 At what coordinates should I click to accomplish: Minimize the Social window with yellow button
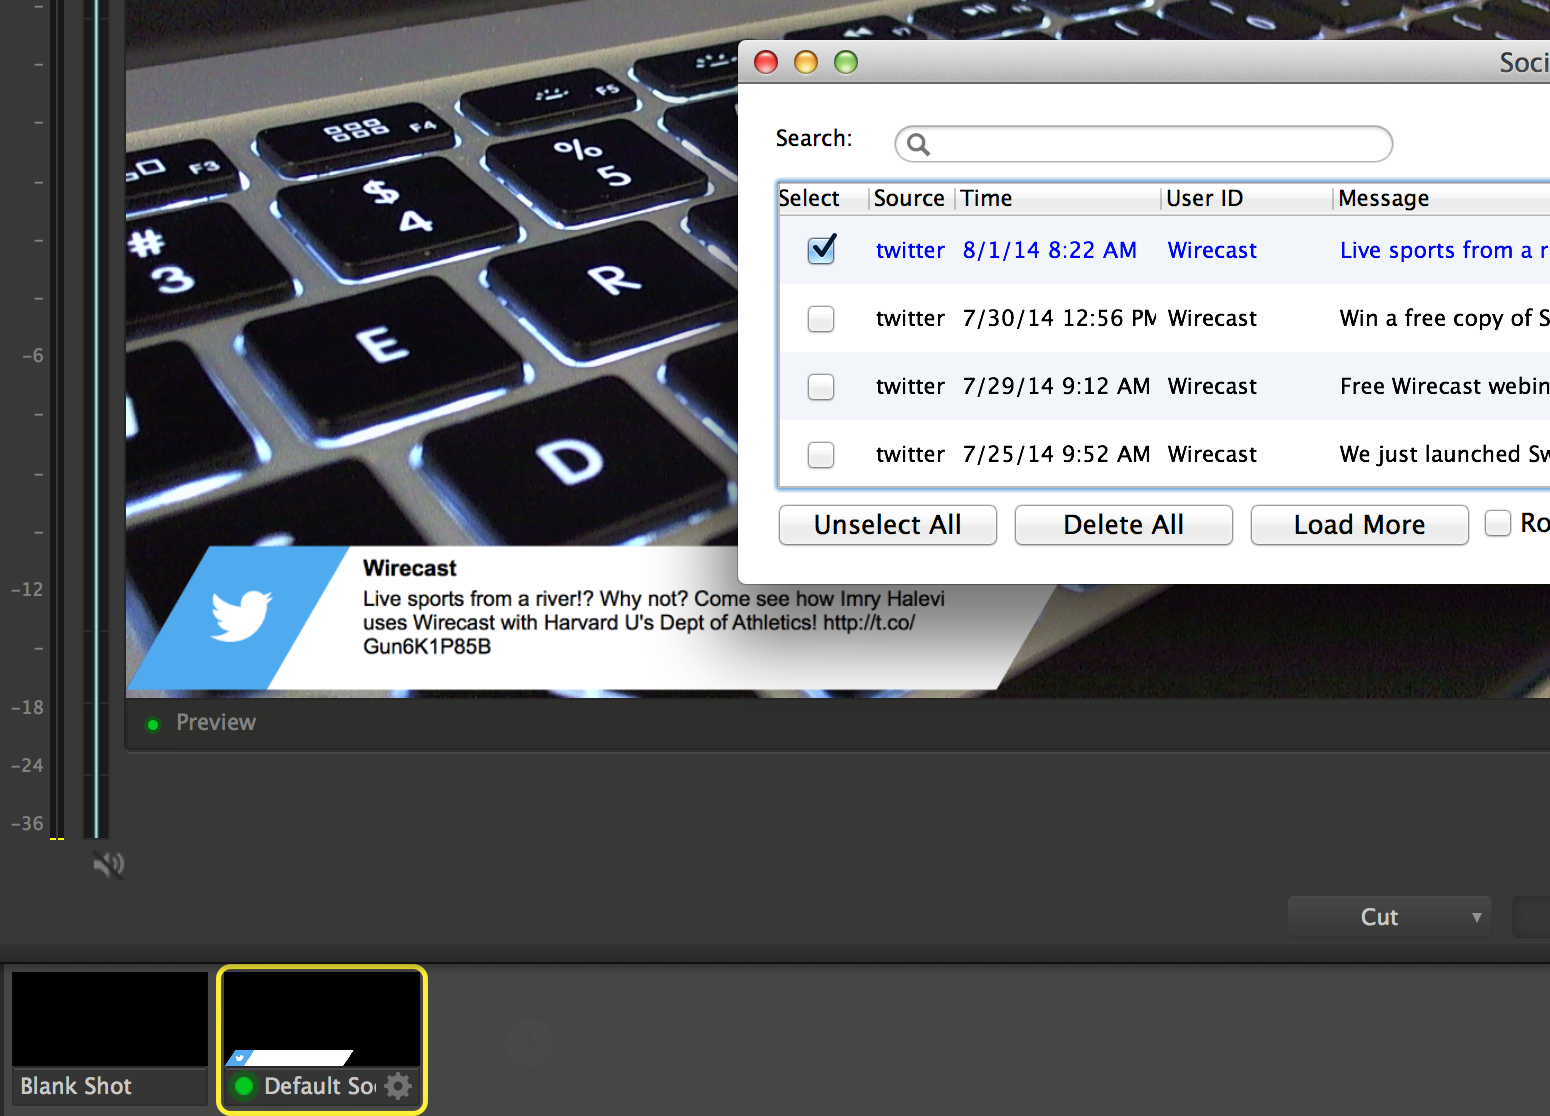pyautogui.click(x=806, y=62)
